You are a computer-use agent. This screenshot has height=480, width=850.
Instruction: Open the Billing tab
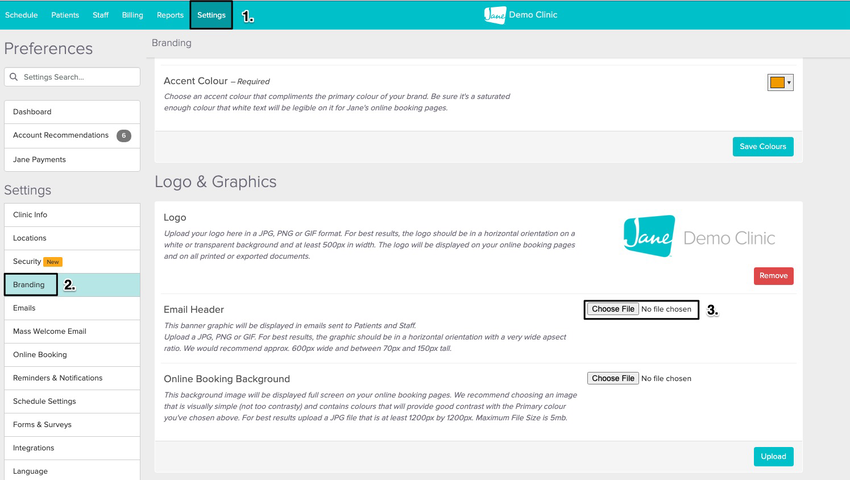[x=132, y=15]
